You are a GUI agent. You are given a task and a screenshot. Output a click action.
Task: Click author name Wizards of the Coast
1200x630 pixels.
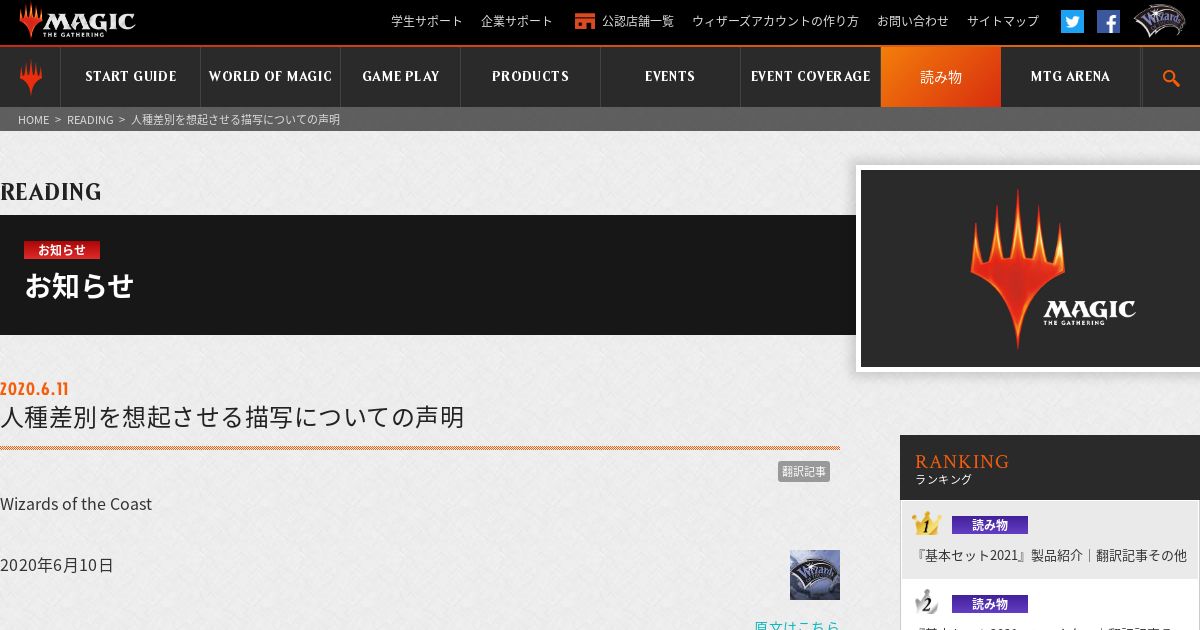pos(76,504)
